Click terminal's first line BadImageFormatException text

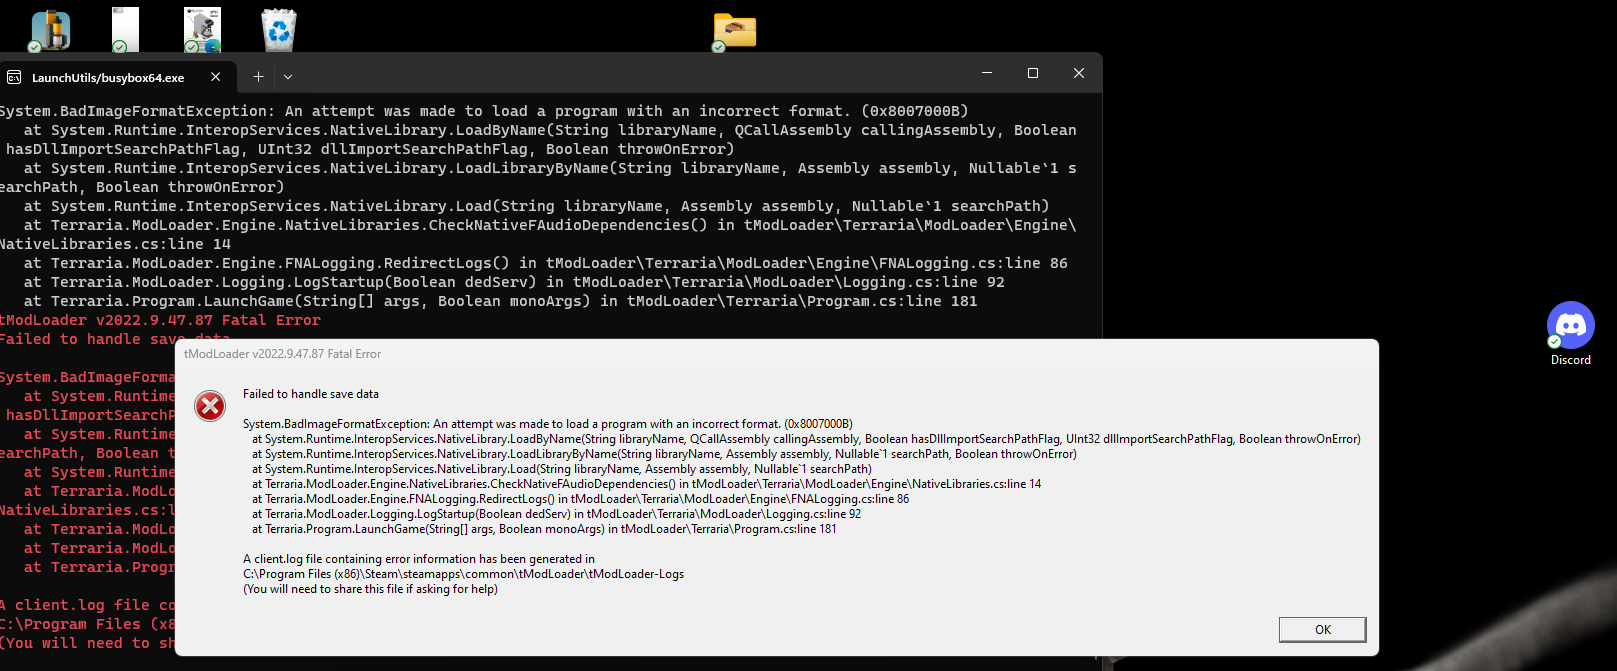[x=484, y=111]
